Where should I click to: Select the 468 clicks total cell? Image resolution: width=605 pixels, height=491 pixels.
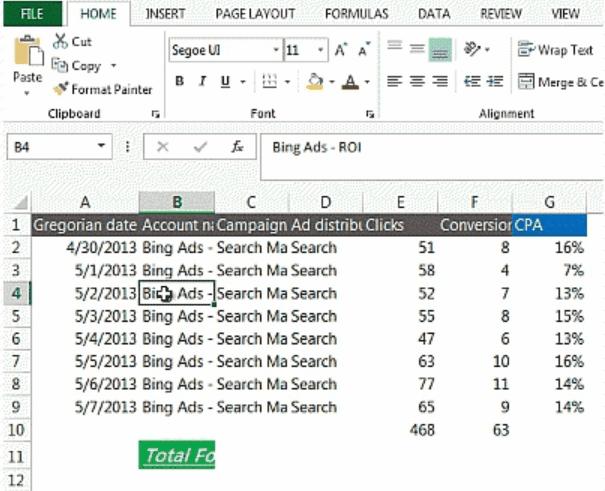(x=400, y=430)
